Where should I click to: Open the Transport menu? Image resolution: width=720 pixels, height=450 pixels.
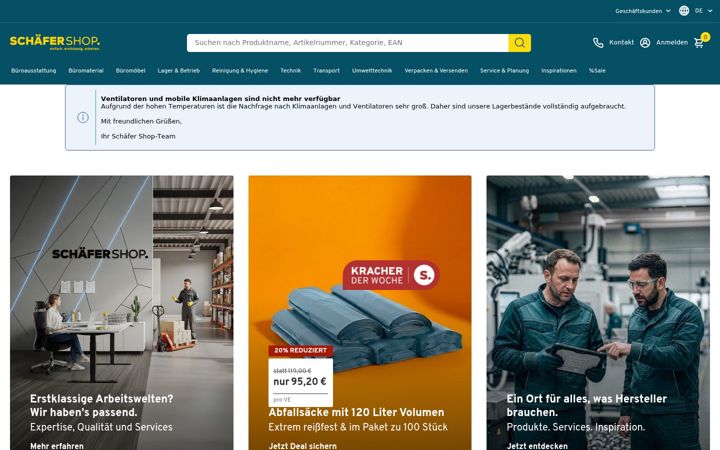click(326, 71)
